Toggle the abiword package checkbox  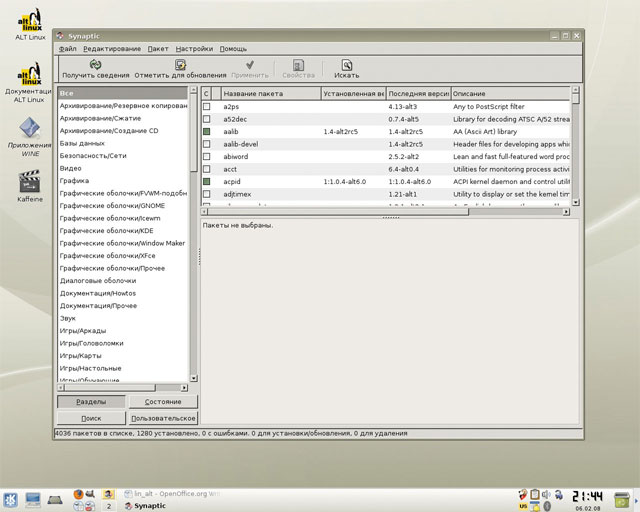pyautogui.click(x=207, y=156)
